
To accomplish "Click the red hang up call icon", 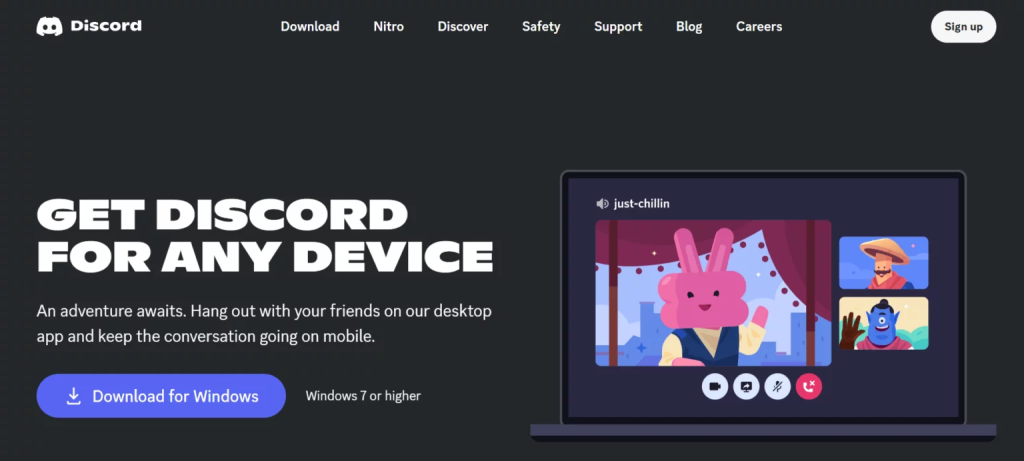I will click(x=808, y=387).
